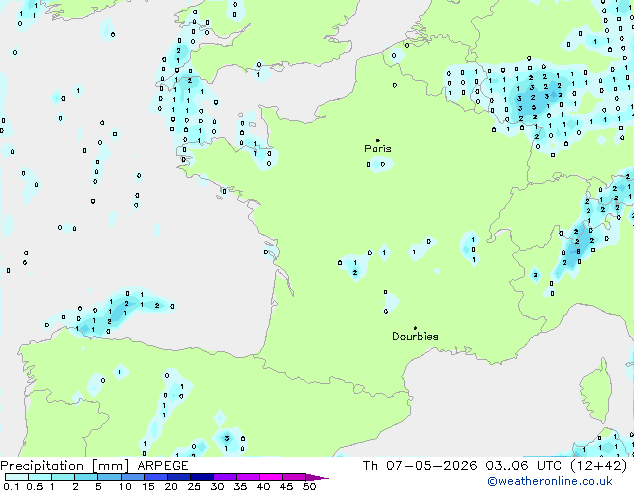Click the over-50 mm legend arrow tip
Screen dimensions: 634x490
click(317, 477)
